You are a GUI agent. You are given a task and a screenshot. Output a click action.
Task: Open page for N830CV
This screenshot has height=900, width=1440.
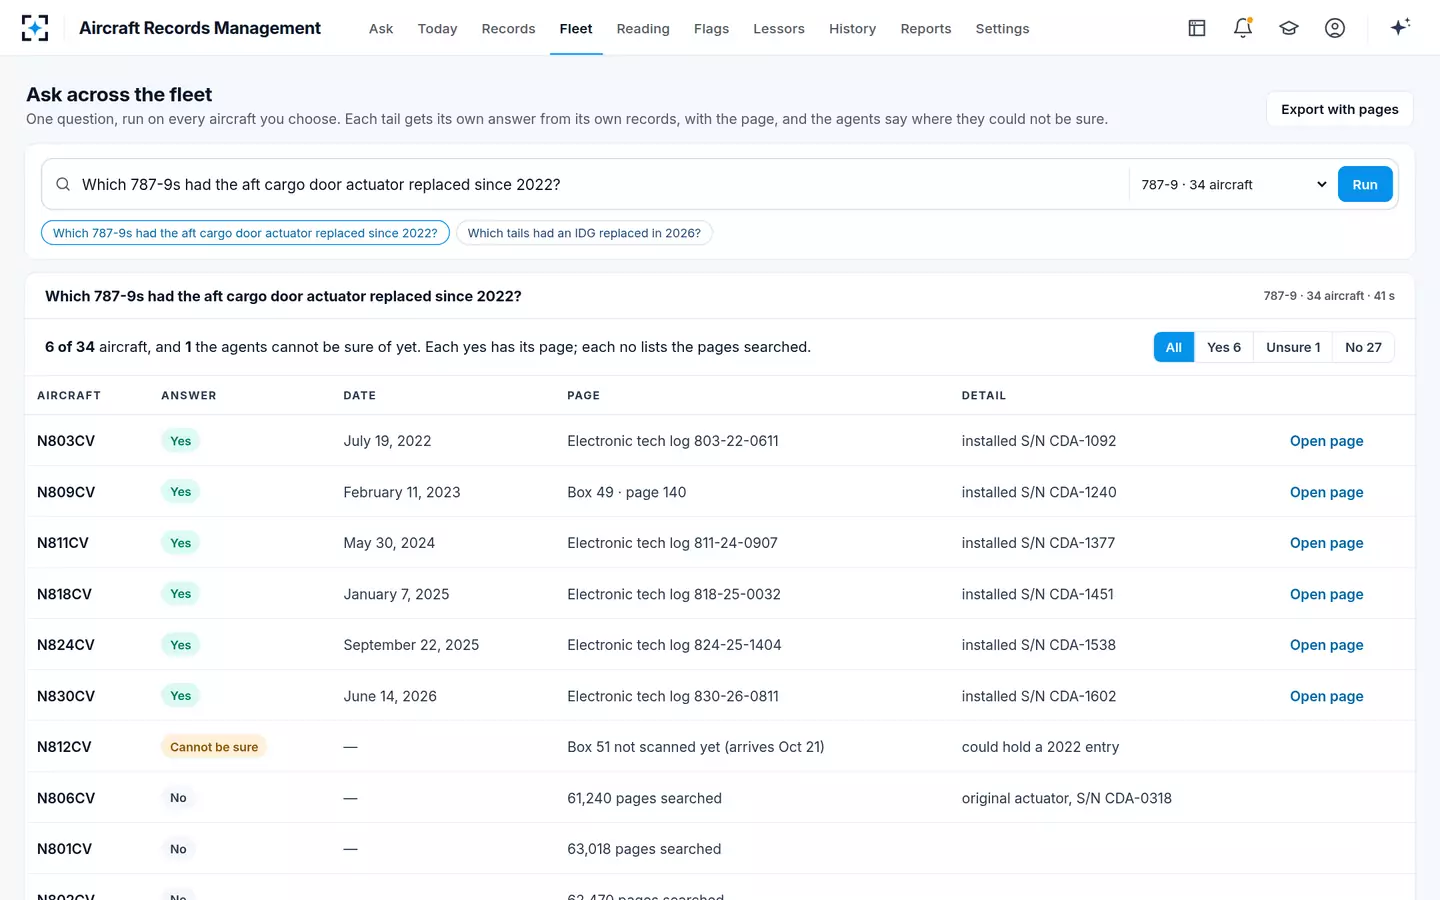pos(1326,696)
